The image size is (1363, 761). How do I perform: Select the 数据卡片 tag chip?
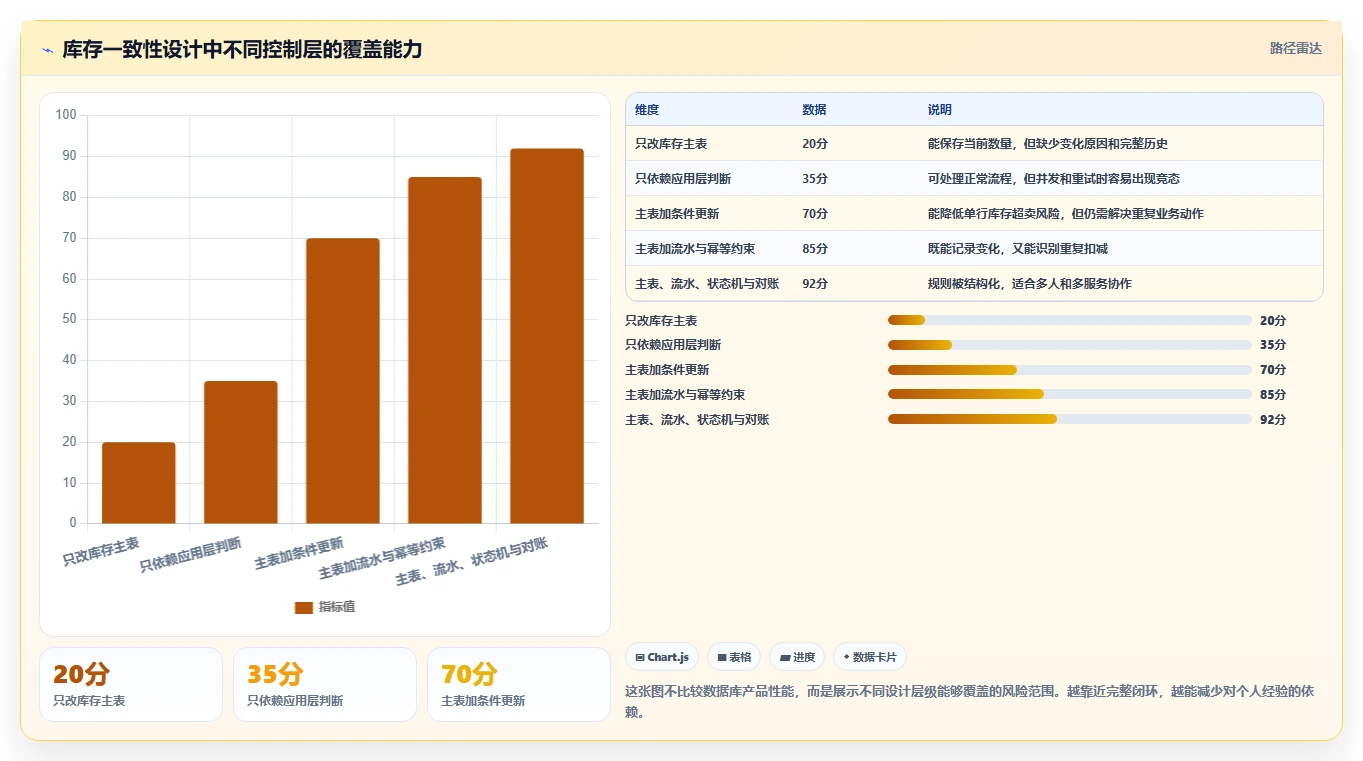(x=869, y=657)
